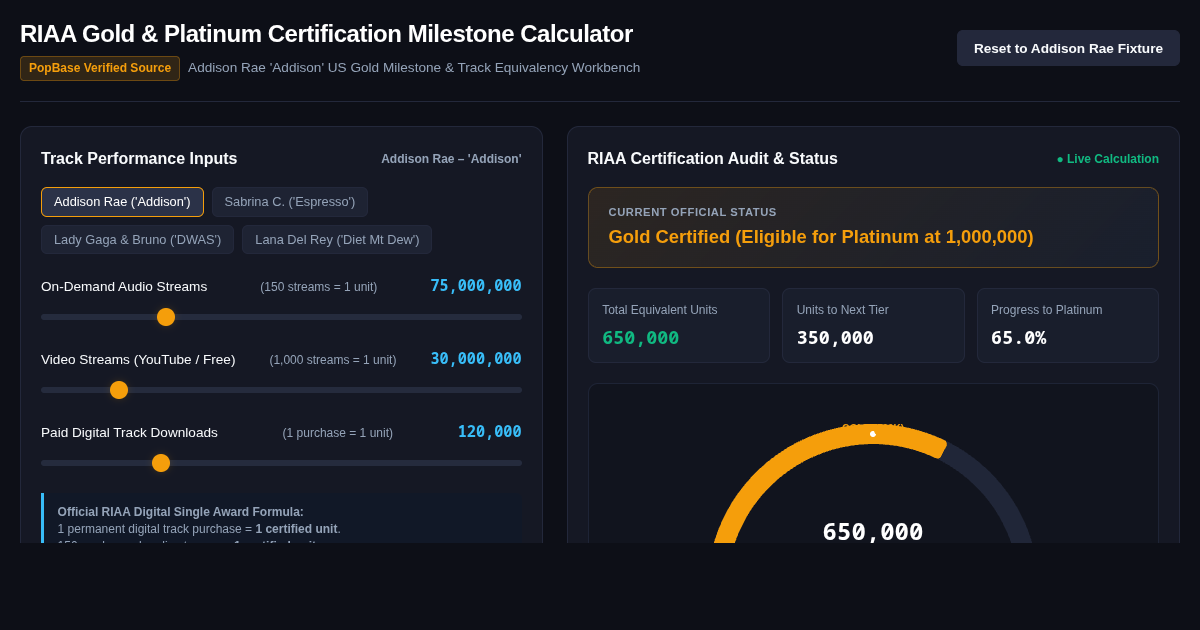Click the 65.0% progress value

1019,338
